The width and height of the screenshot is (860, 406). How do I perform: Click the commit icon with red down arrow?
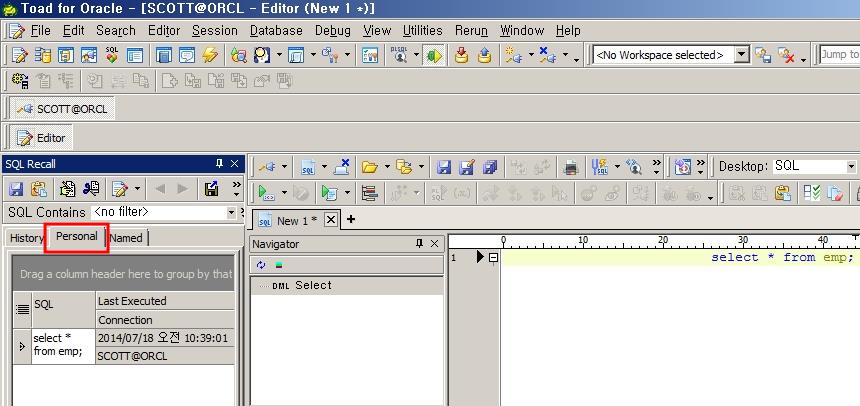[461, 56]
